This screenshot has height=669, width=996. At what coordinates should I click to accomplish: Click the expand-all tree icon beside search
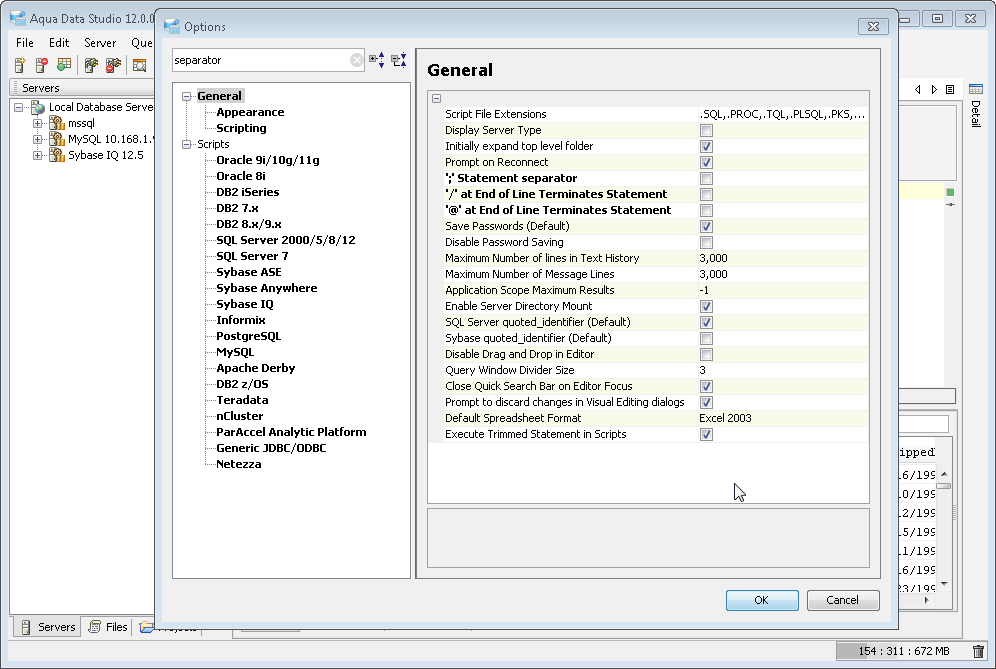click(x=377, y=60)
